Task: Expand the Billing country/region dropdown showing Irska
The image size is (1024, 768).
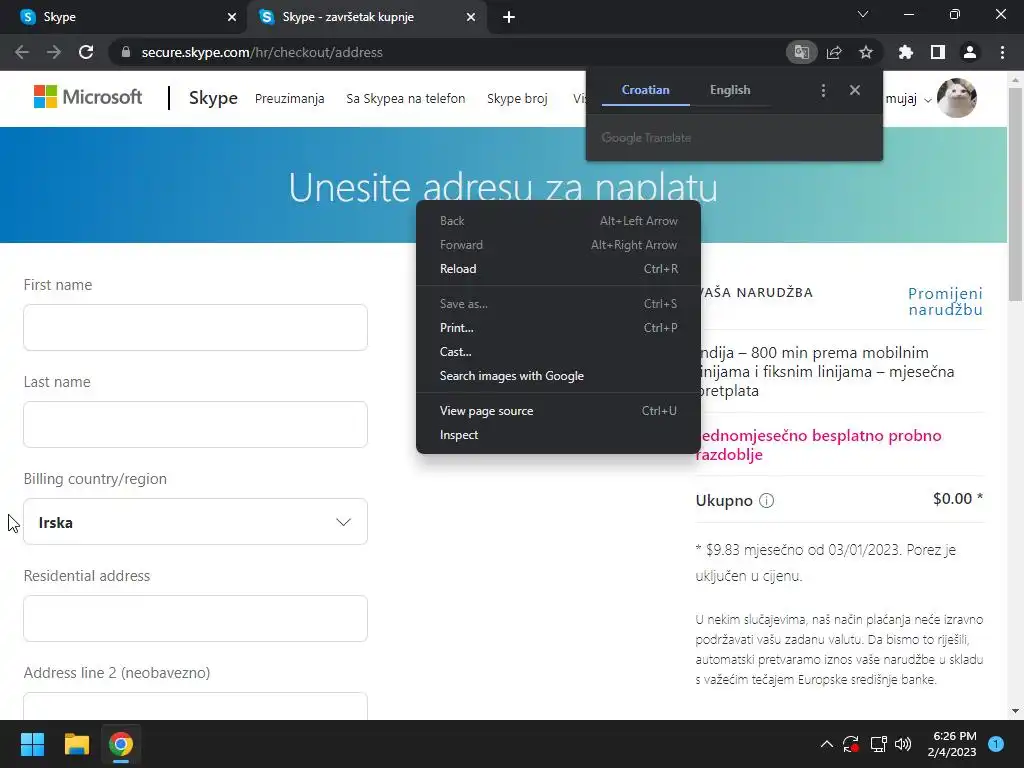Action: (x=195, y=522)
